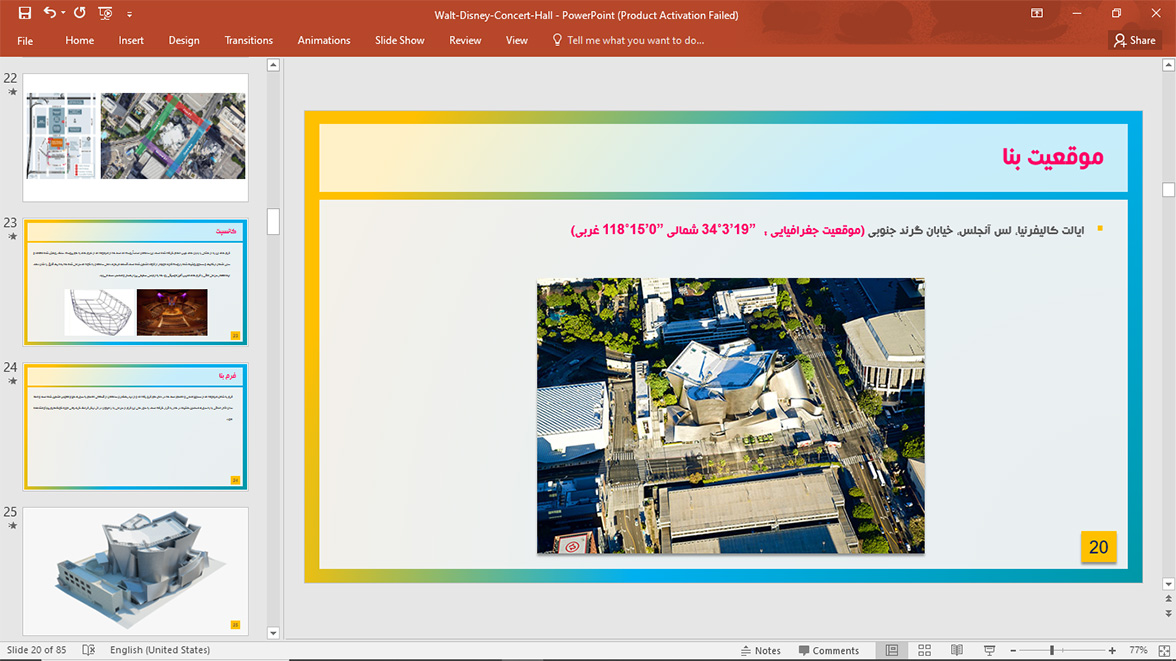Select slide 23 thumbnail
Viewport: 1176px width, 661px height.
136,282
